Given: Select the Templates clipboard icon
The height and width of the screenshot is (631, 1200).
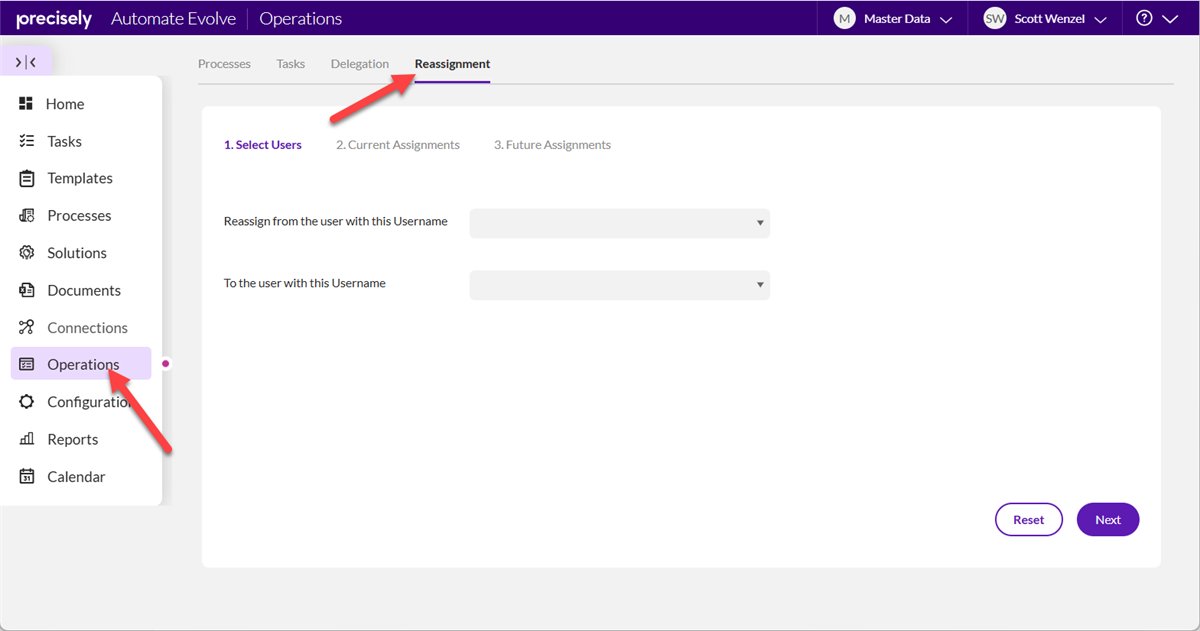Looking at the screenshot, I should (27, 179).
